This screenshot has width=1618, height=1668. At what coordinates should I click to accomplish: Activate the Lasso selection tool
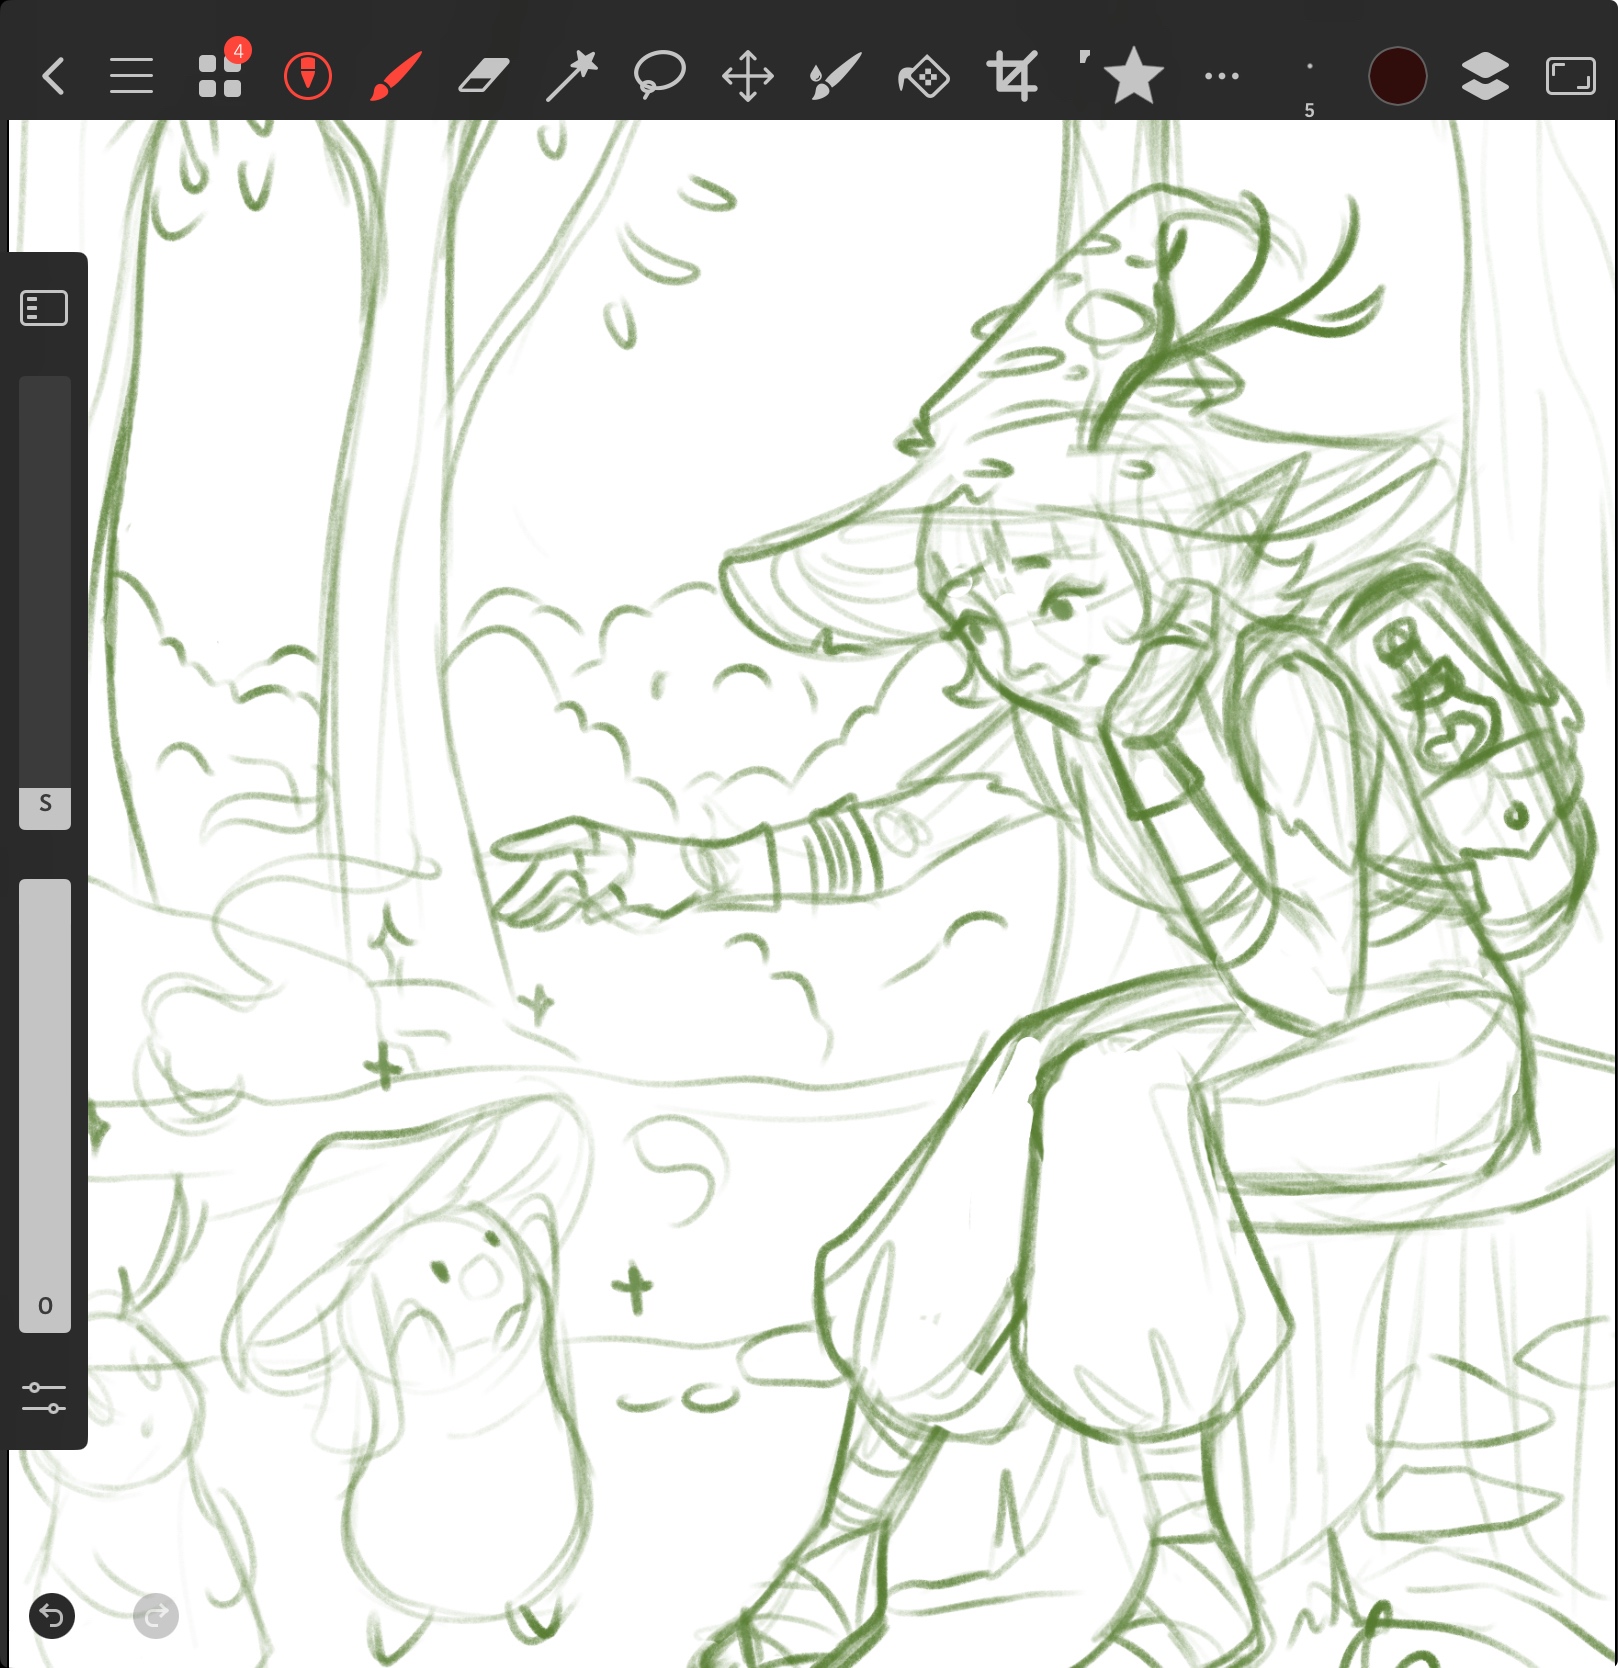(659, 76)
